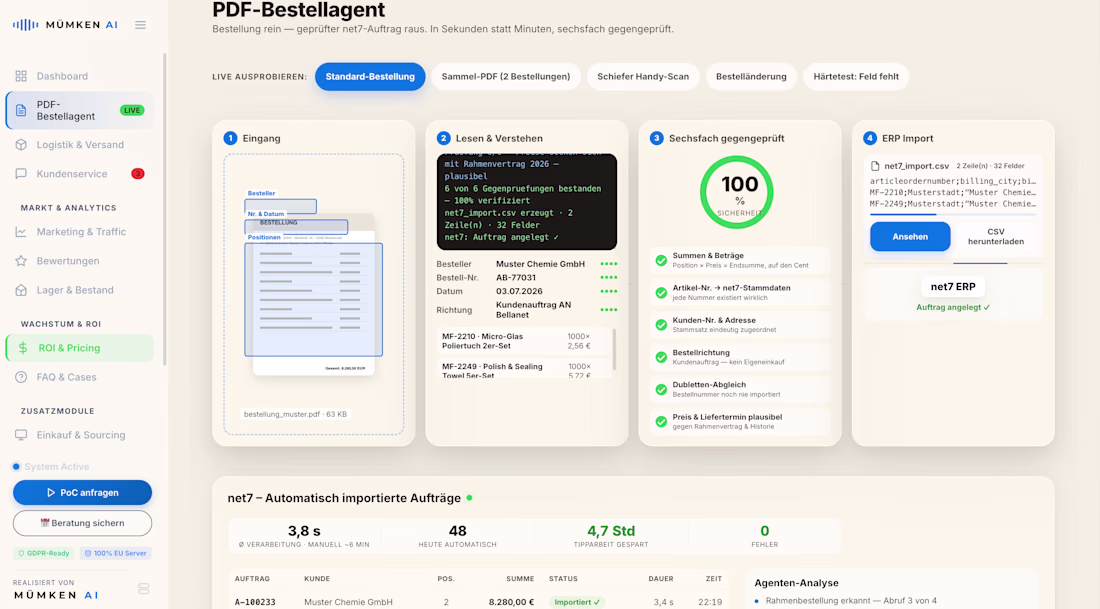Click the Marketing & Traffic chart icon
This screenshot has width=1100, height=609.
tap(21, 232)
